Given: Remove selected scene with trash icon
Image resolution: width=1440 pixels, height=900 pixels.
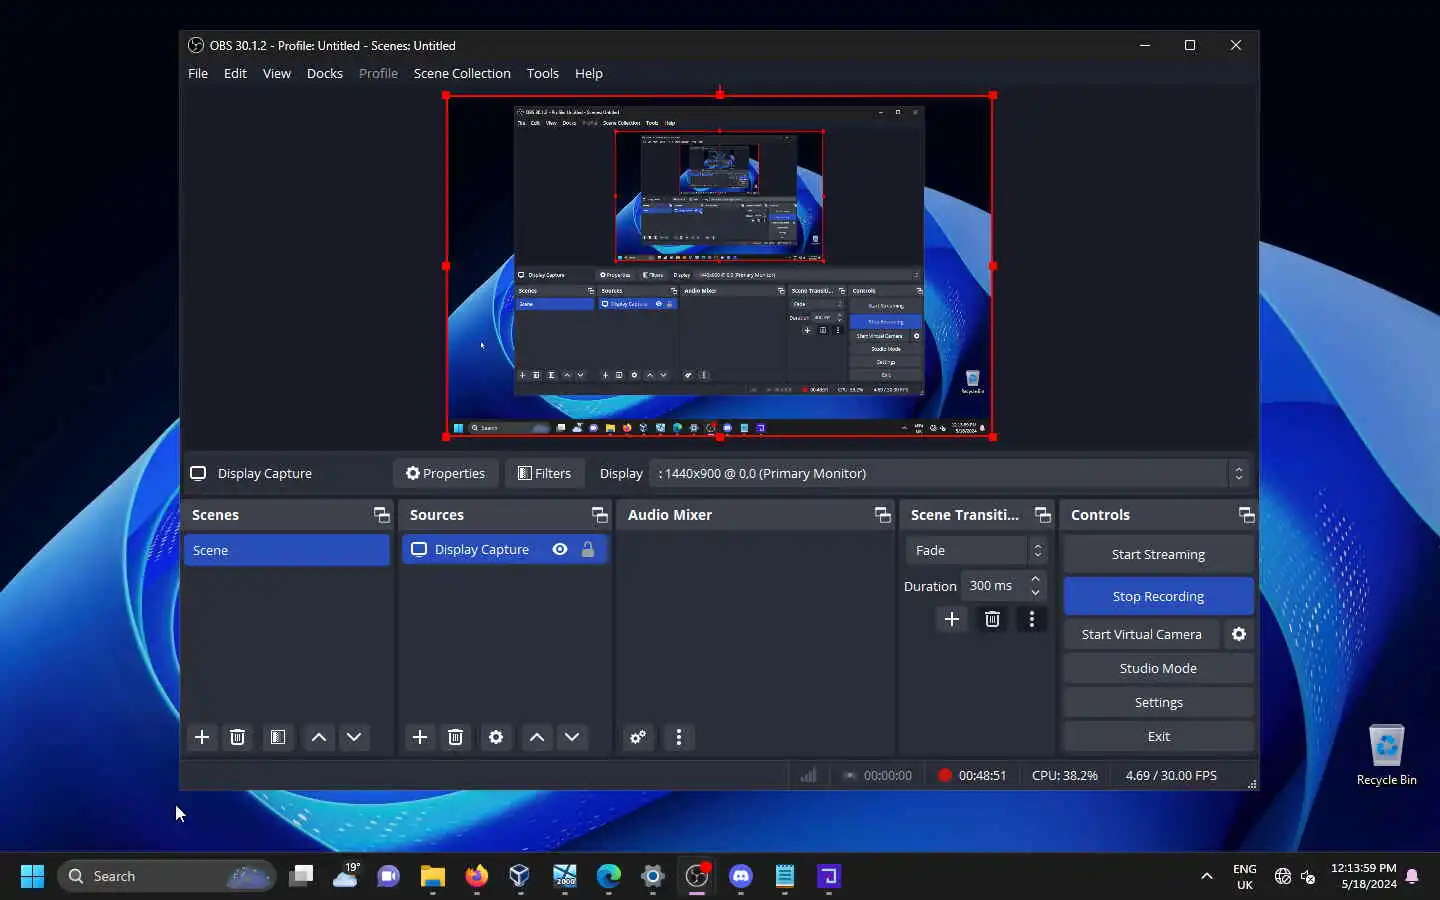Looking at the screenshot, I should [x=237, y=737].
